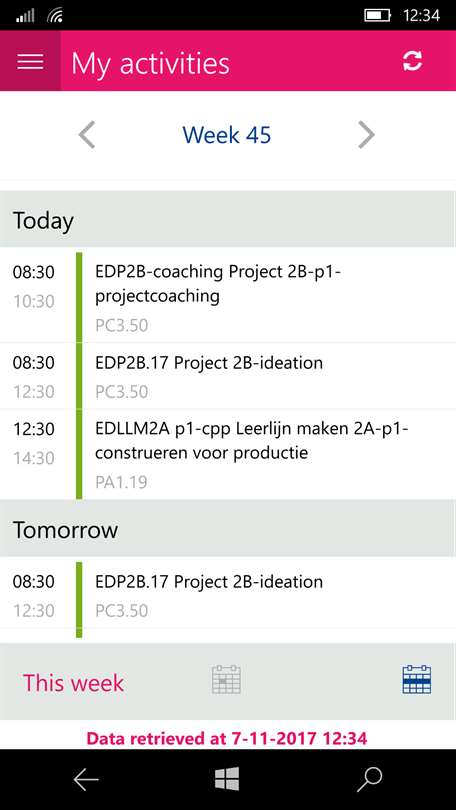Viewport: 456px width, 810px height.
Task: Tap the back arrow navigation button
Action: pos(86,779)
